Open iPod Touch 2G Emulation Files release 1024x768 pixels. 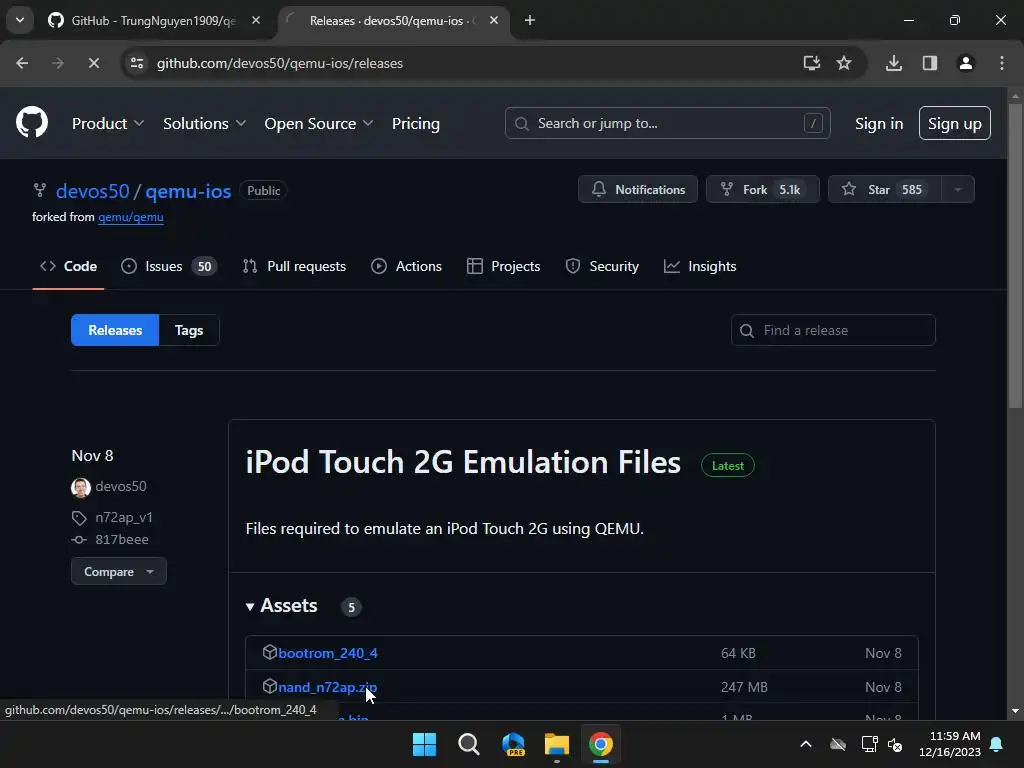pos(462,462)
